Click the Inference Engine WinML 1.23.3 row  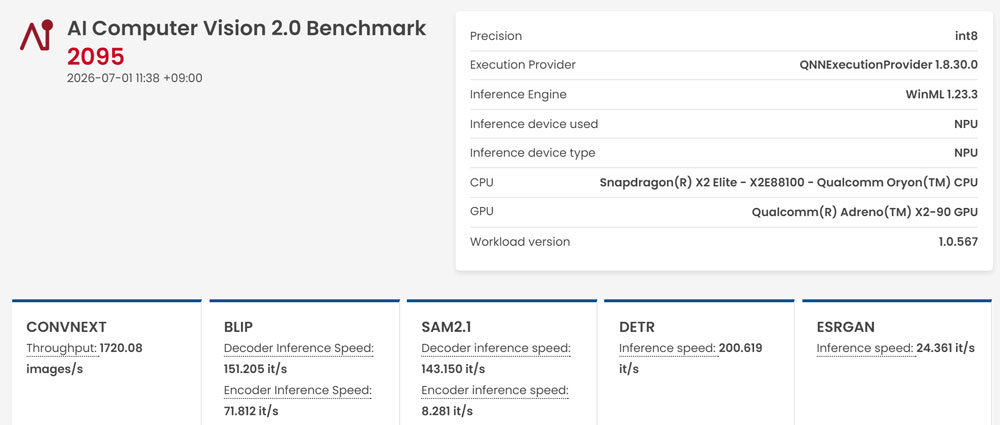point(724,95)
